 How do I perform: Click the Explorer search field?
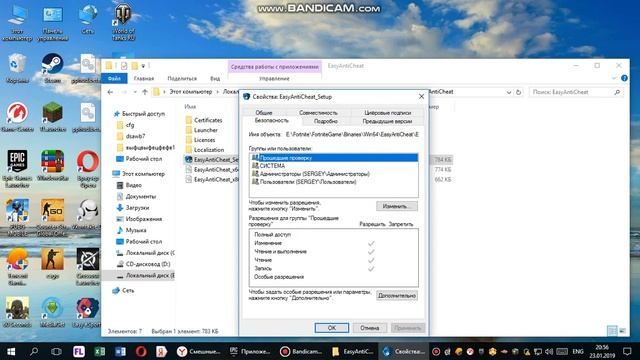click(x=576, y=92)
